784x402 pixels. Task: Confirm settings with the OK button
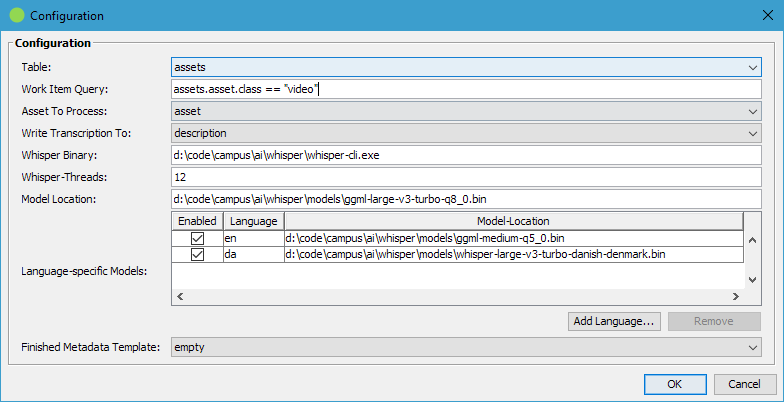tap(675, 384)
